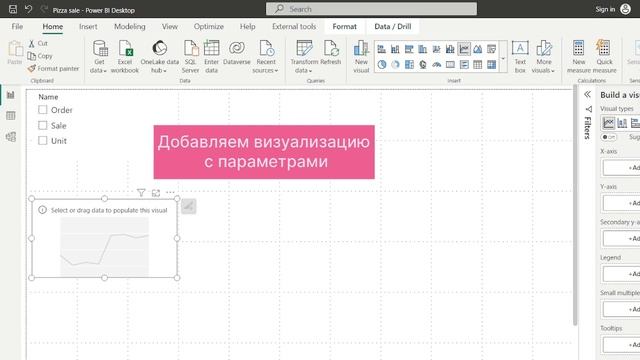Insert a New visual

[x=361, y=57]
